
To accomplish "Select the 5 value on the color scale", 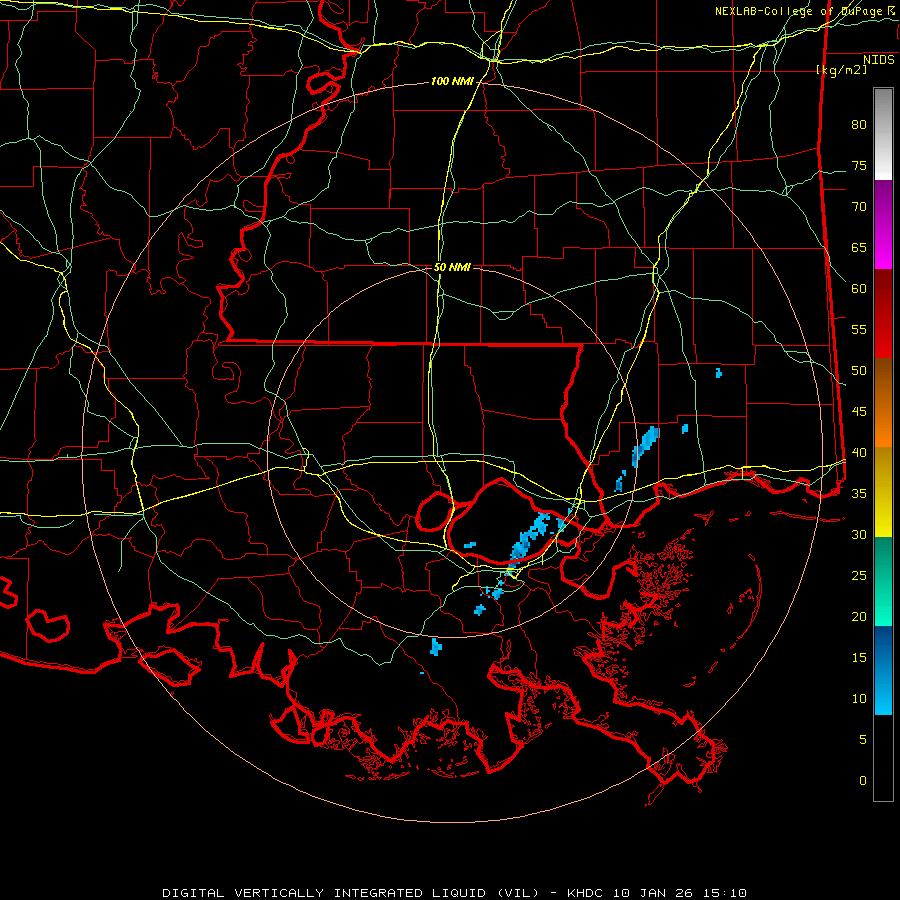I will pos(863,739).
